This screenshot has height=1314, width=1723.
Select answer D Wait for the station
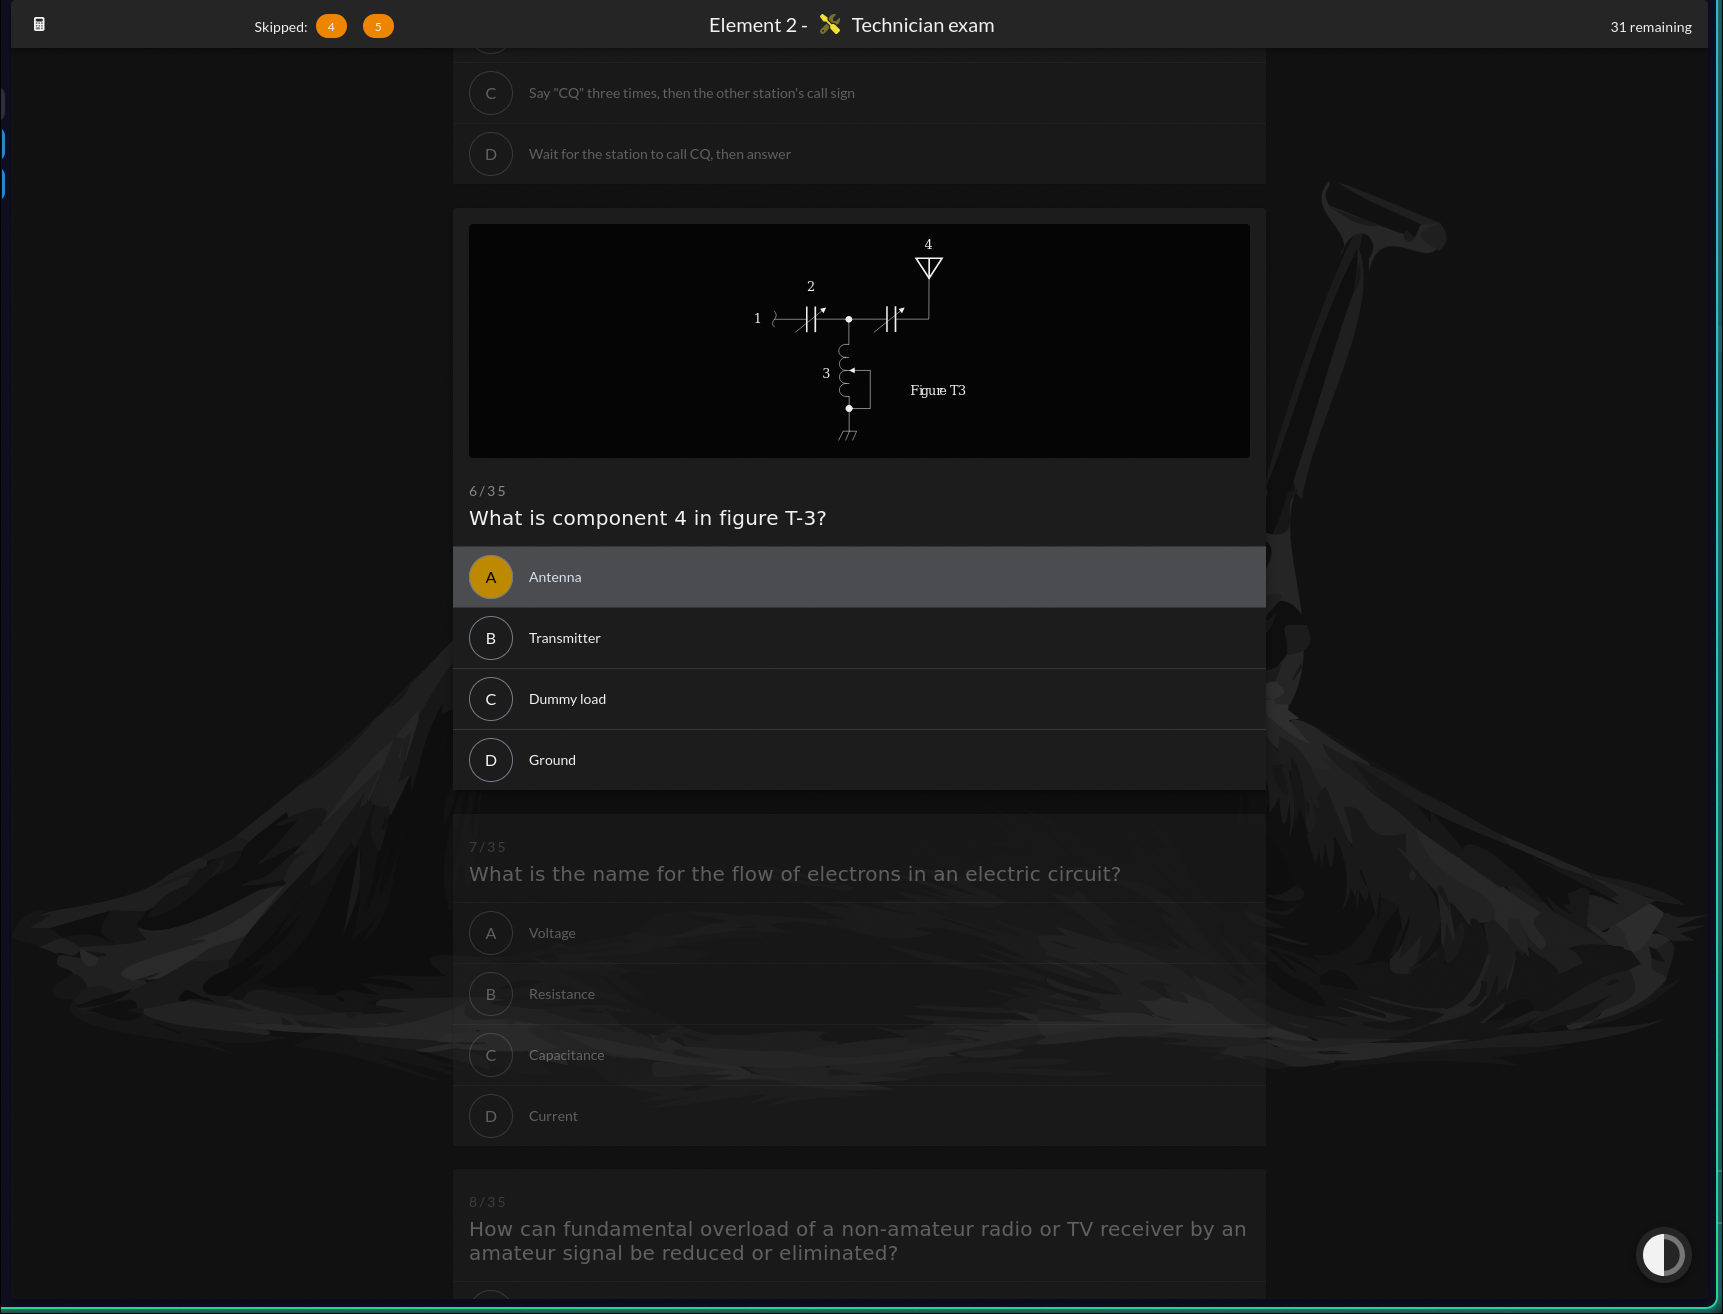[x=859, y=154]
